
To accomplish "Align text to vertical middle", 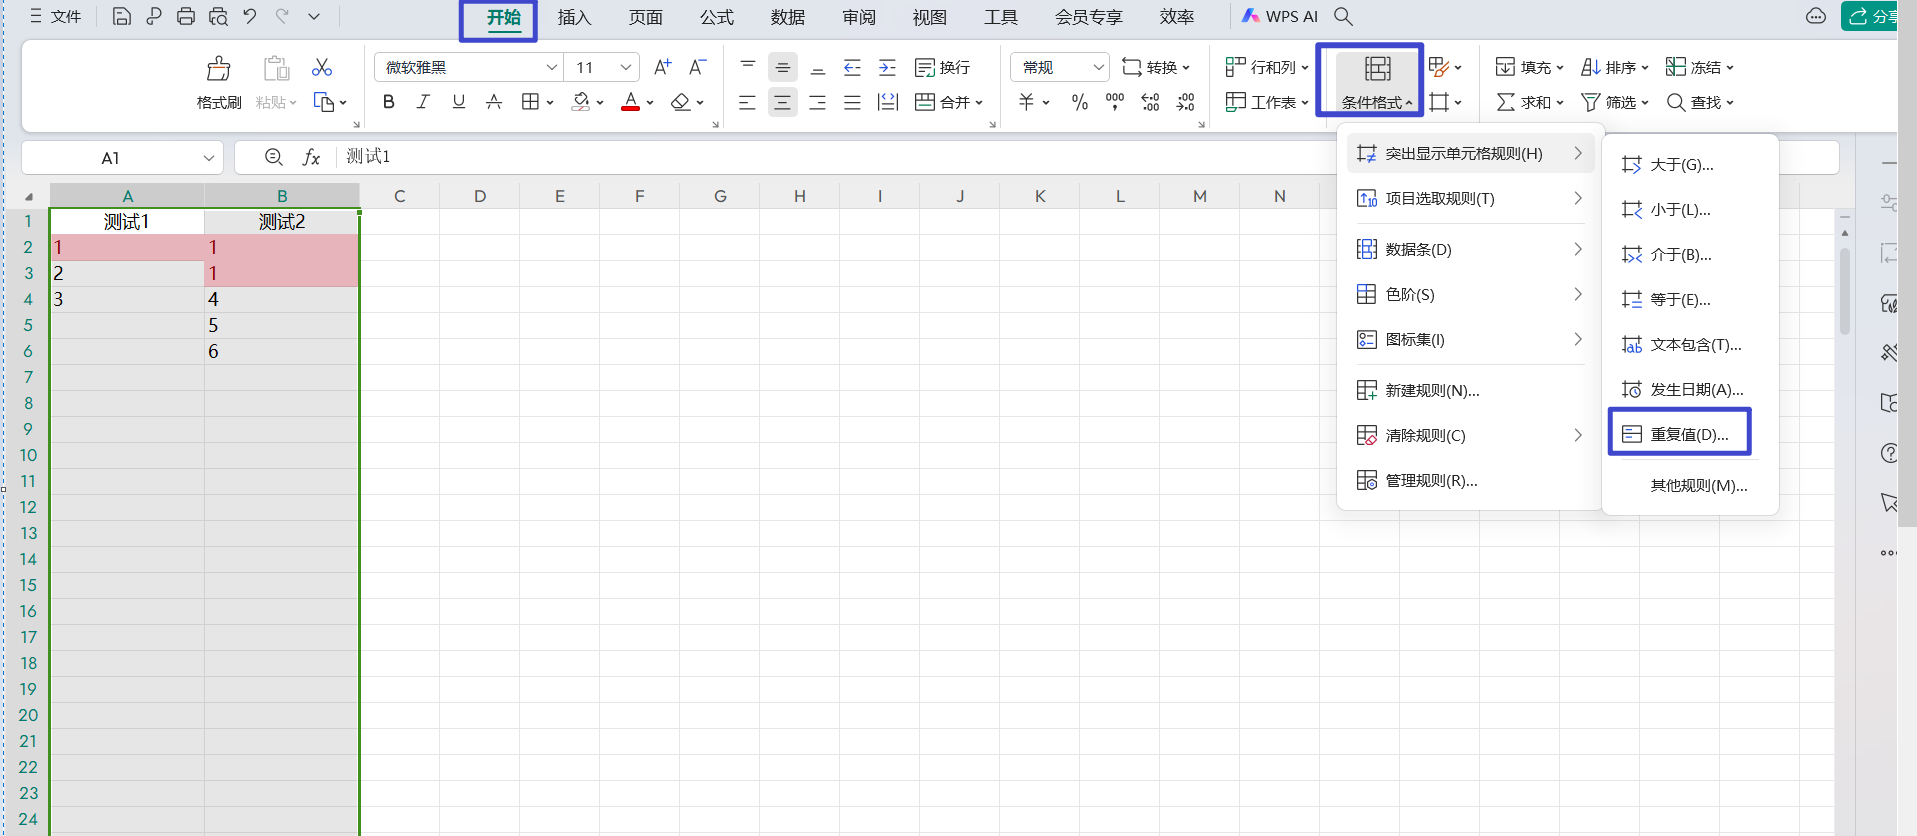I will [783, 67].
